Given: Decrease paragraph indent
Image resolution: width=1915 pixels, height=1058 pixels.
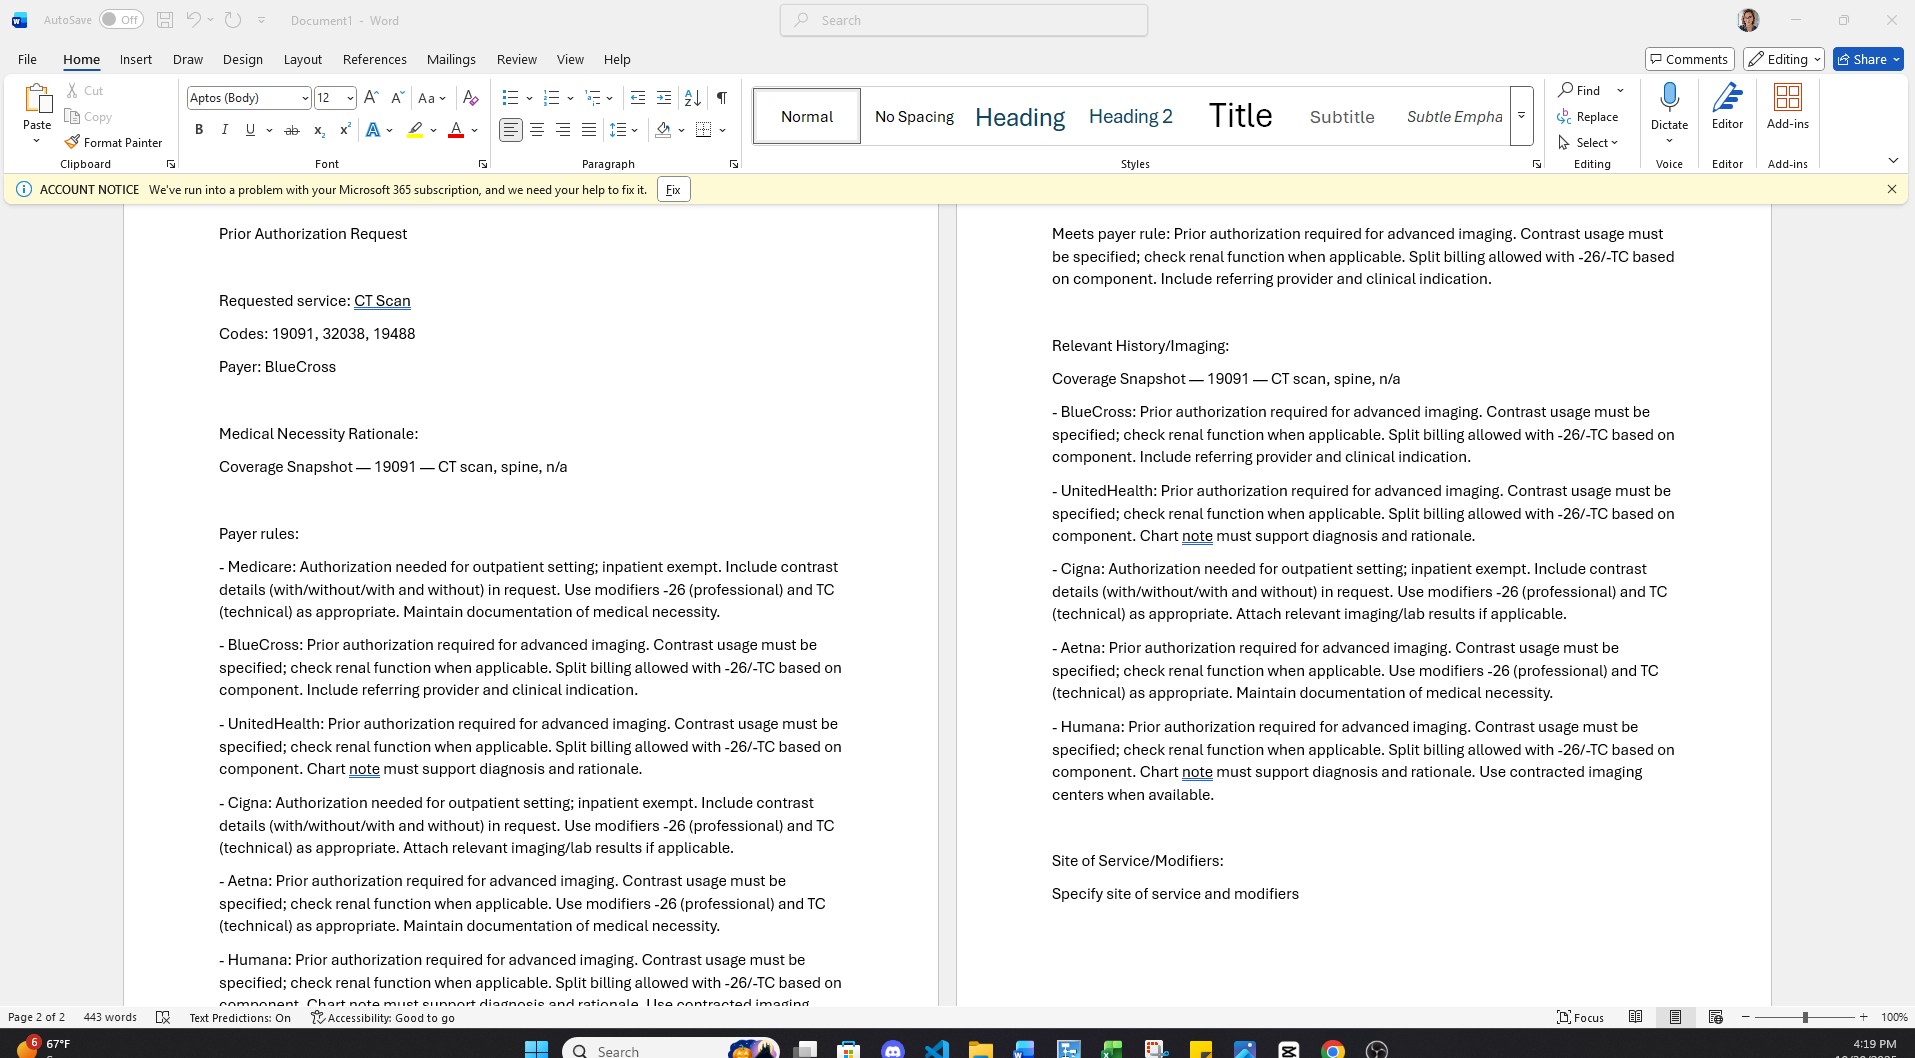Looking at the screenshot, I should click(638, 98).
